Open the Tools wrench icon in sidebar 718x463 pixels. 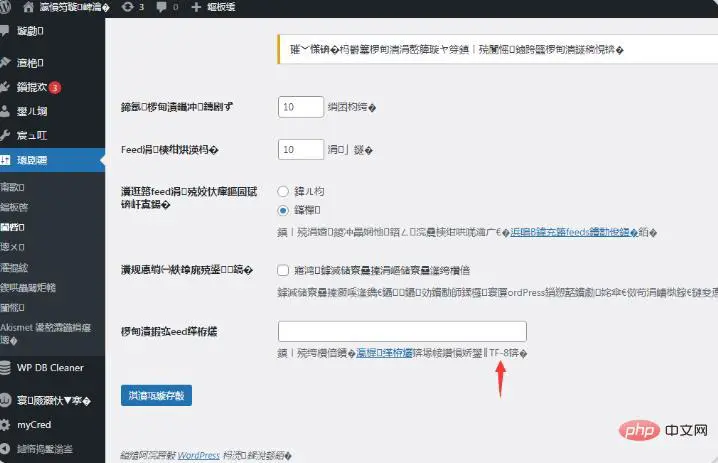[x=5, y=135]
